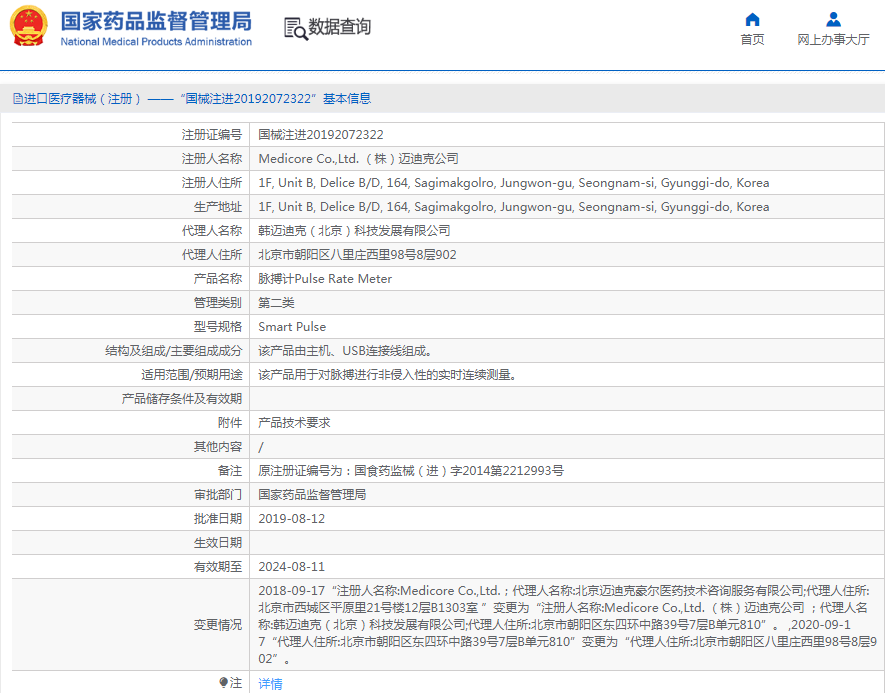Click the 首页 house icon
Image resolution: width=885 pixels, height=693 pixels.
tap(752, 19)
